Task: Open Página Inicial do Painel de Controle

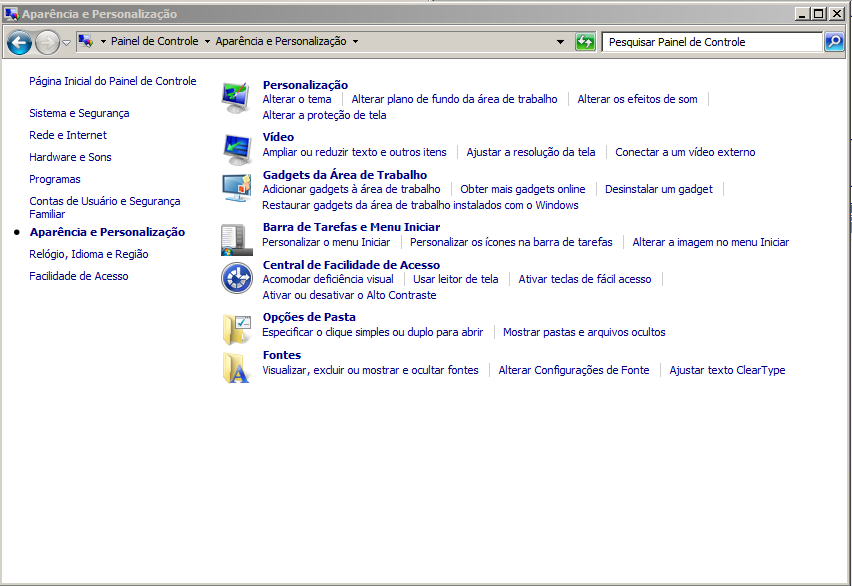Action: [112, 81]
